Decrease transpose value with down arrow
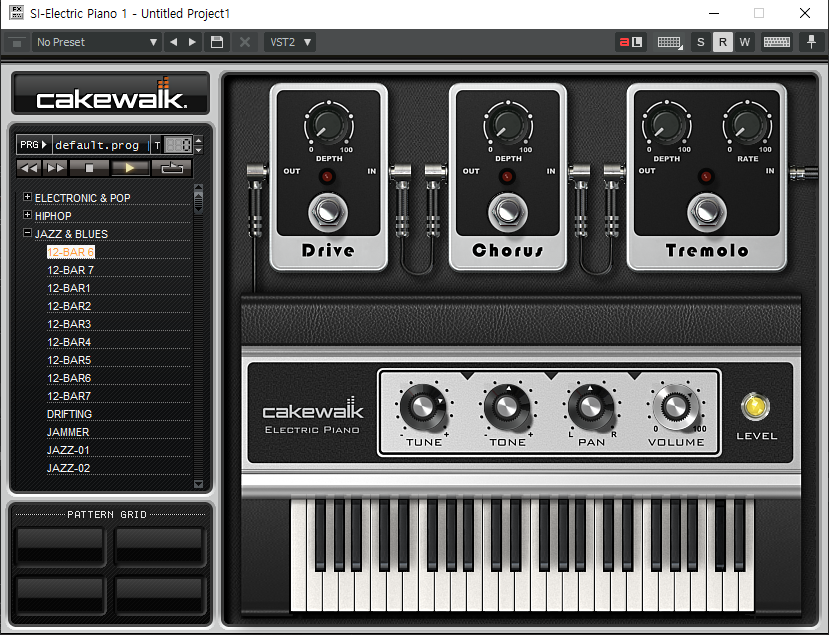This screenshot has height=635, width=829. 199,150
